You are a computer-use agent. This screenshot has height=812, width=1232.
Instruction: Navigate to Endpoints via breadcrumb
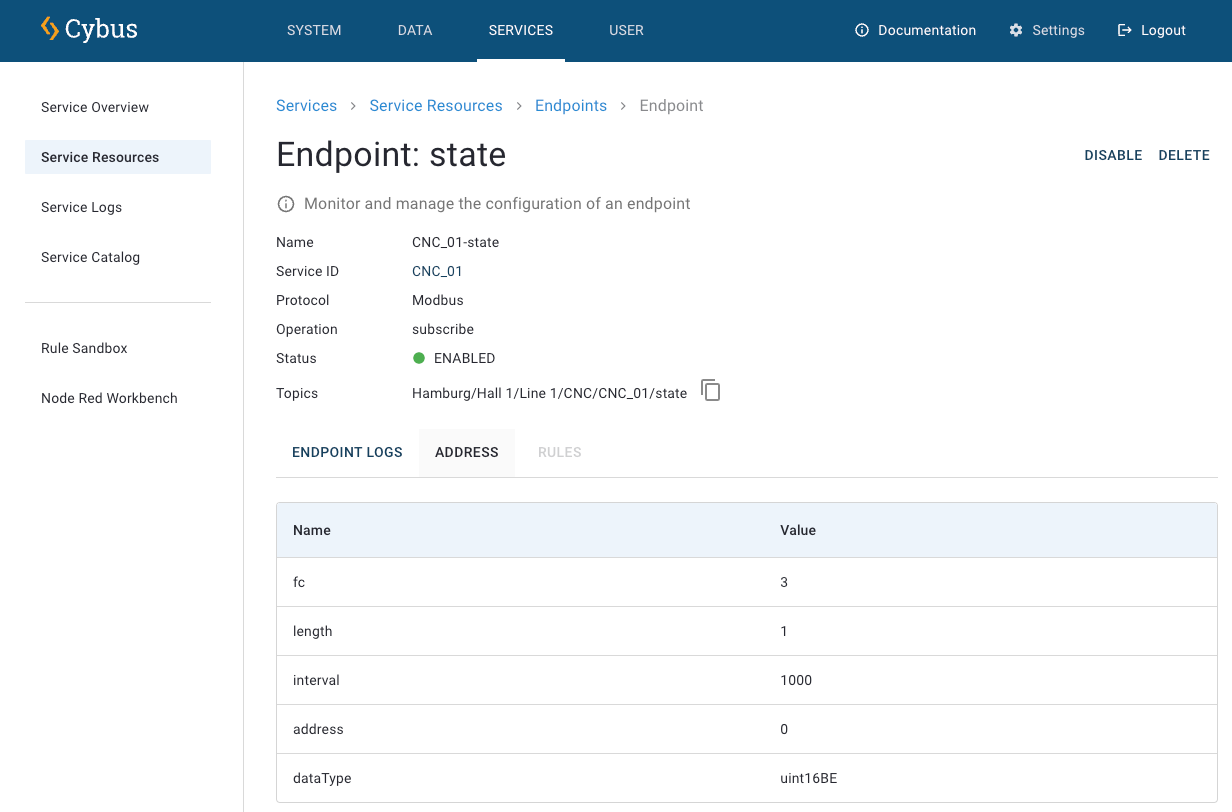pos(570,106)
